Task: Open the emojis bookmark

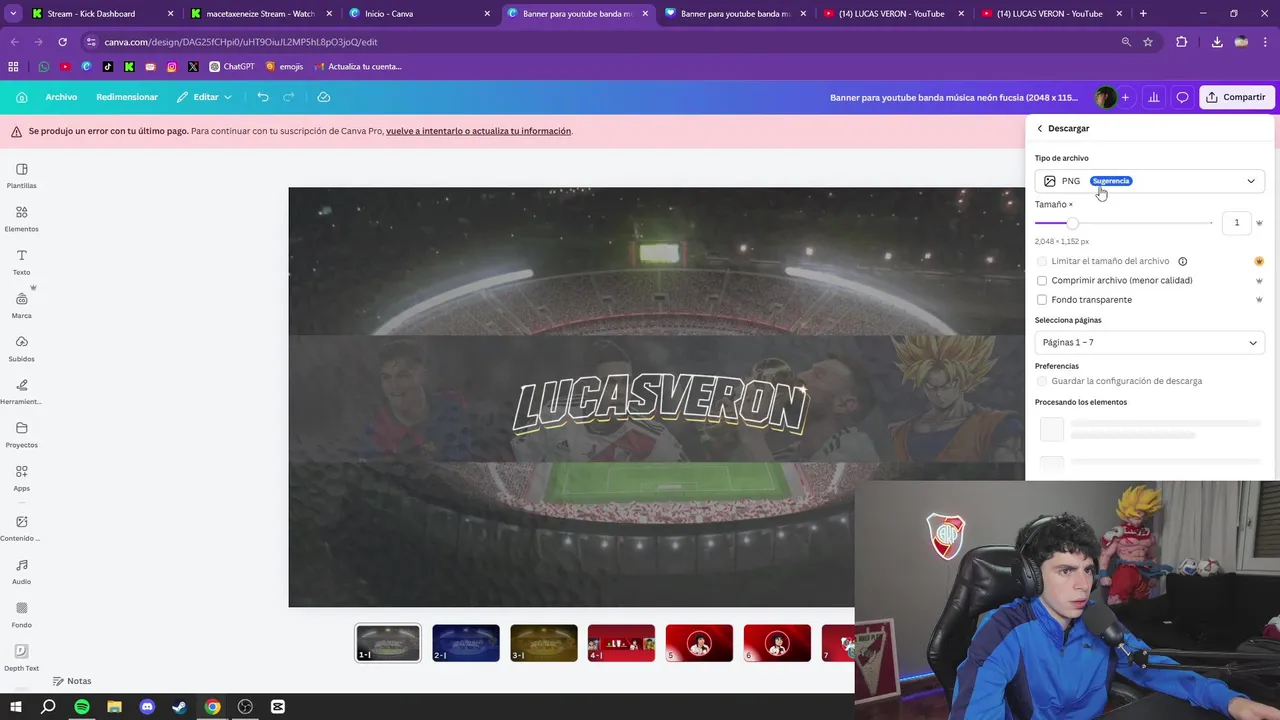Action: coord(284,67)
